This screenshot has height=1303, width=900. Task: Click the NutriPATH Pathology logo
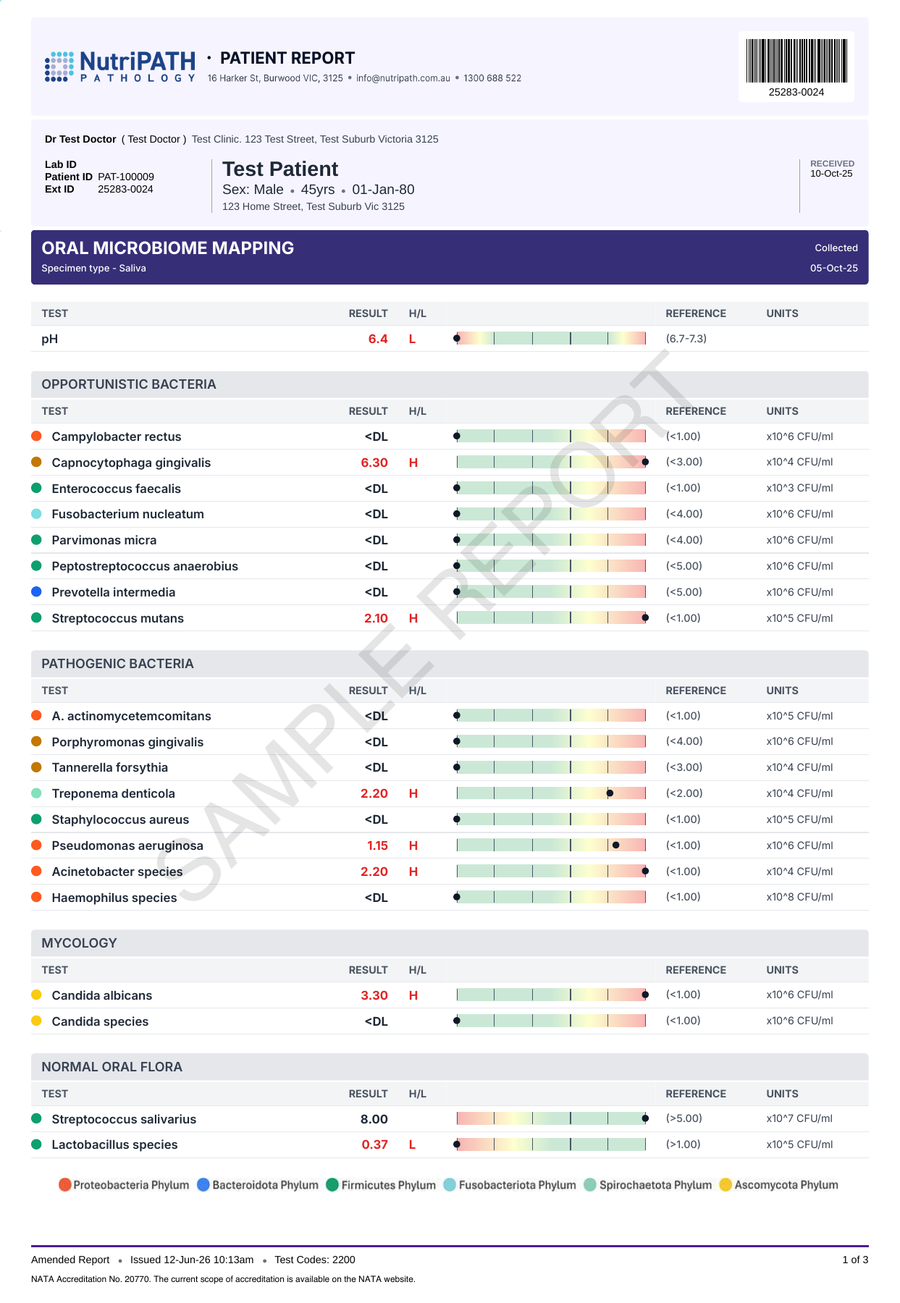click(x=120, y=67)
